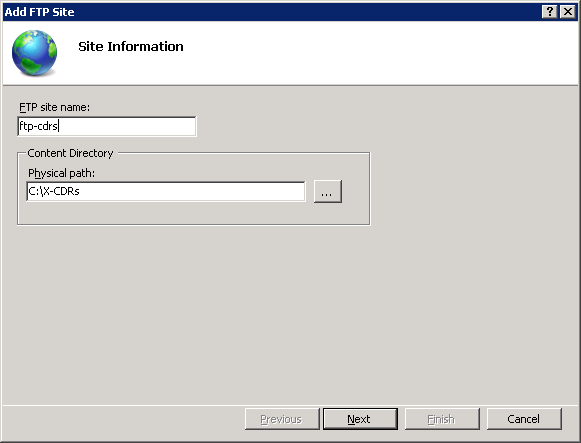
Task: Cancel the Add FTP Site wizard
Action: pos(524,419)
